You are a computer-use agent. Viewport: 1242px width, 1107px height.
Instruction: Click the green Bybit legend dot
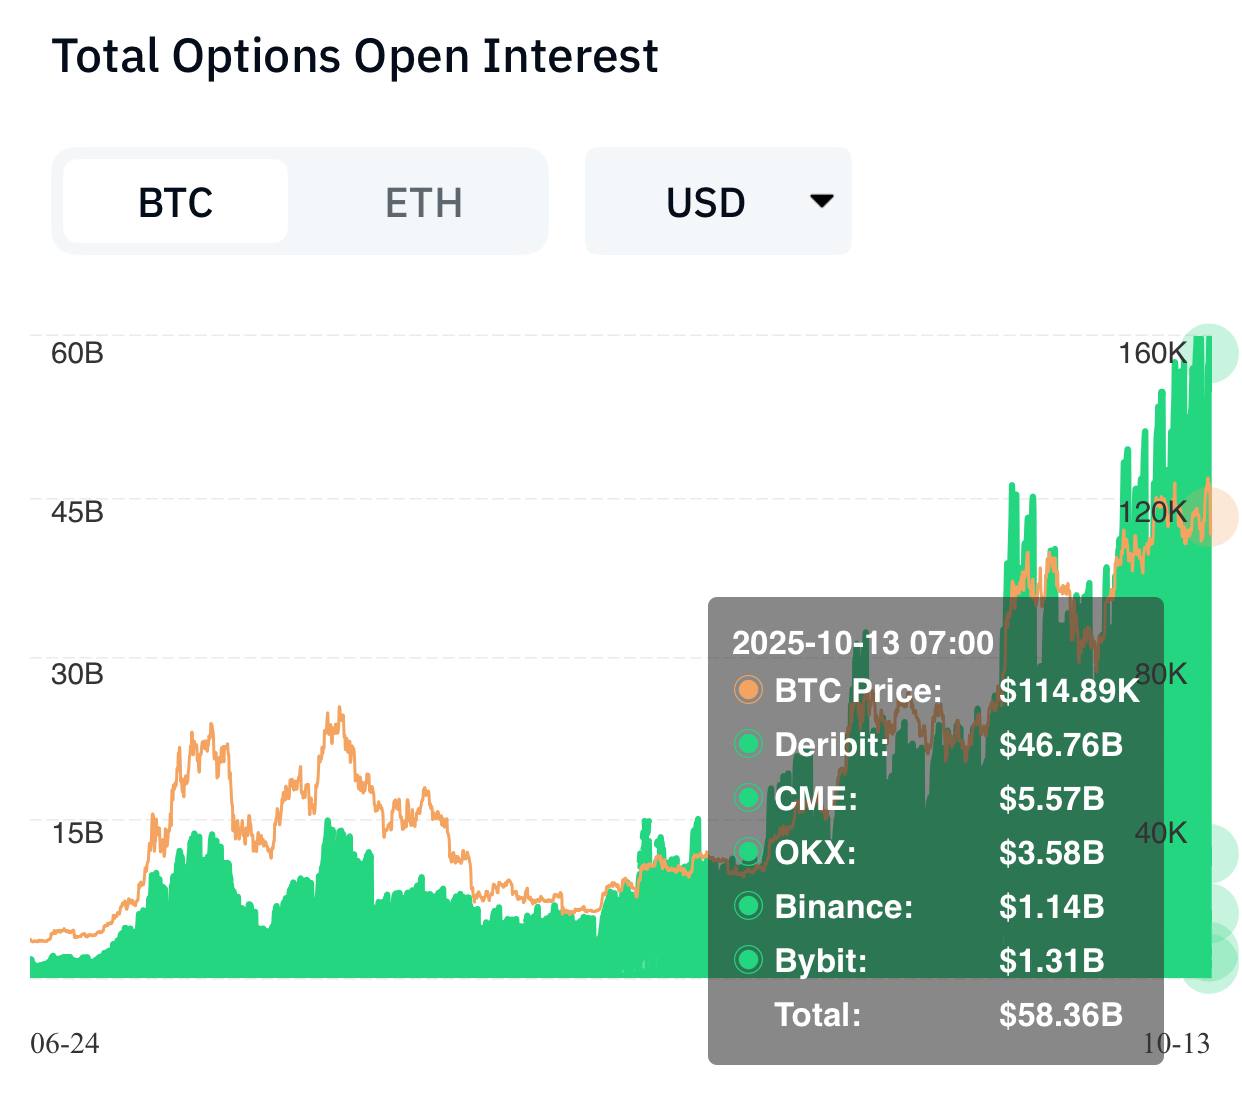748,960
